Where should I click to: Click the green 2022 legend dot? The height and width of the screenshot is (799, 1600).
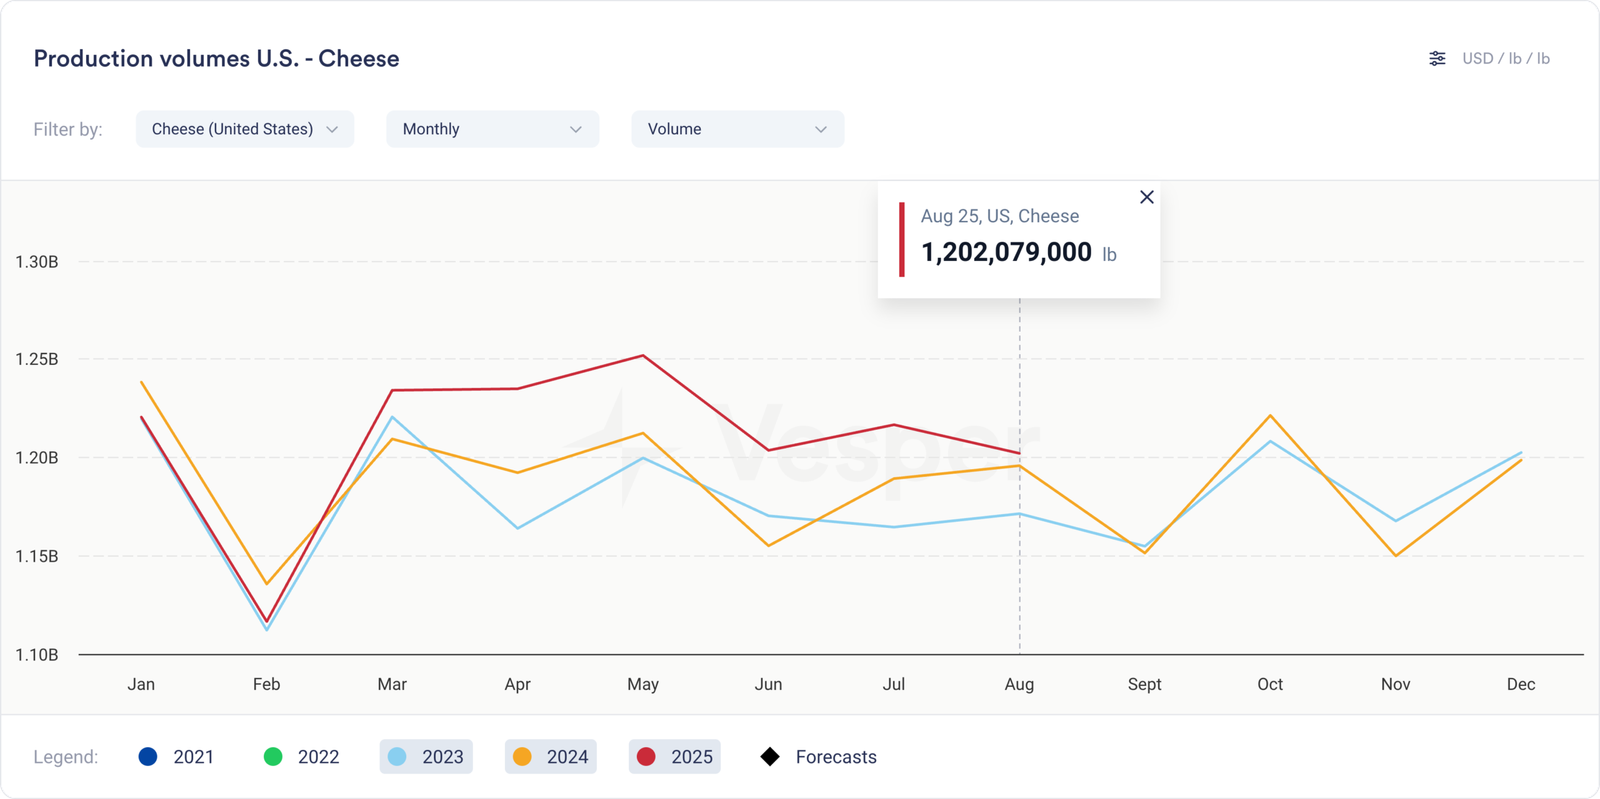pos(273,757)
